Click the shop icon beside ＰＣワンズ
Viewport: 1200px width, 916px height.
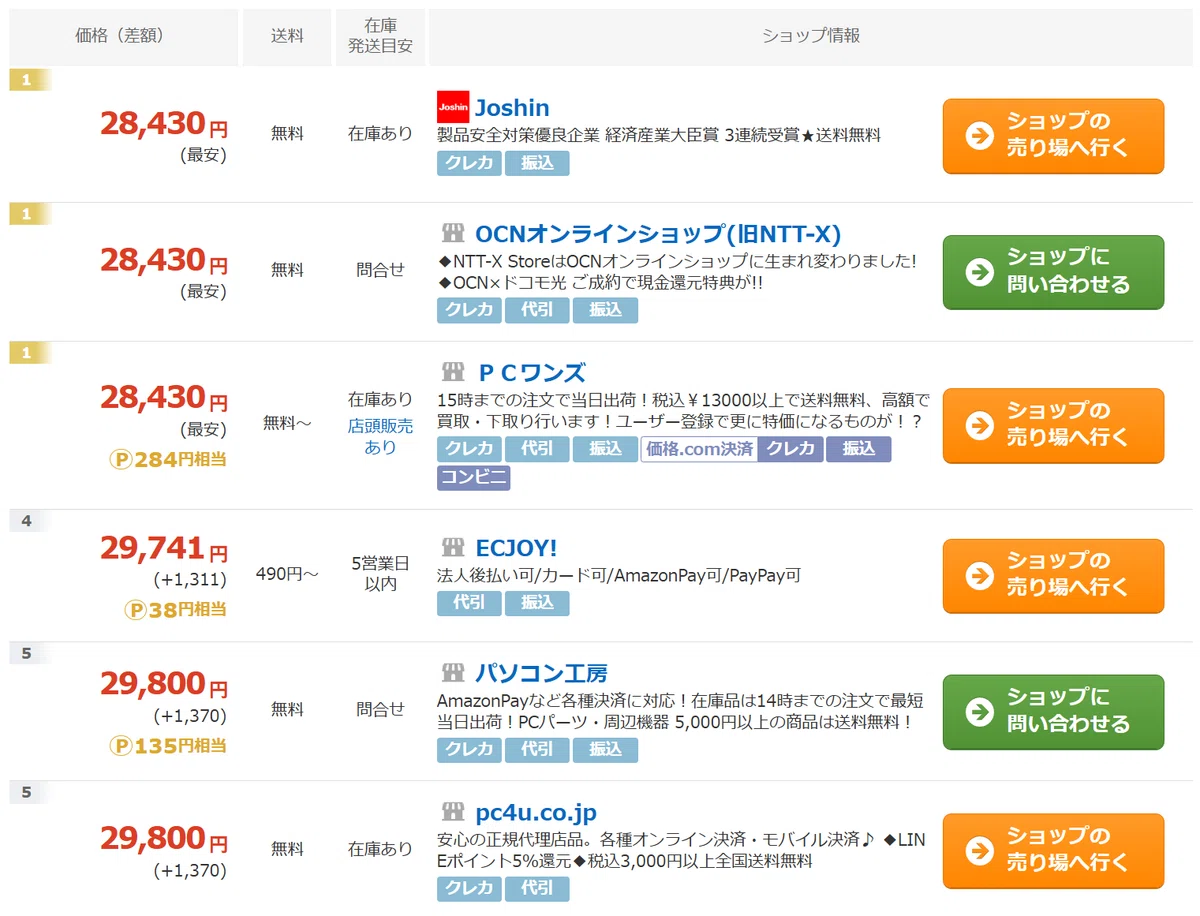[453, 373]
